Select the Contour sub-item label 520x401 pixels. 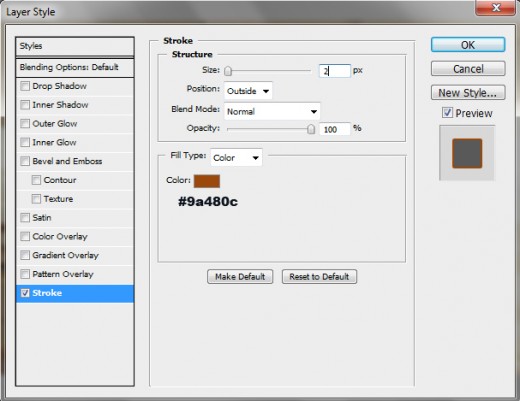[60, 180]
